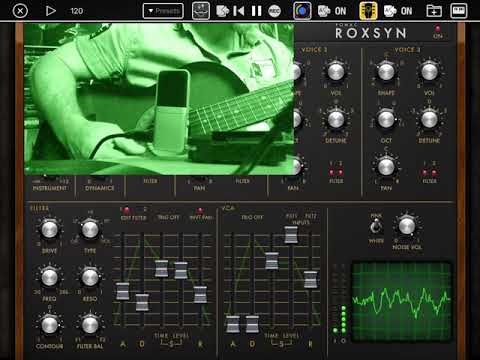Toggle TRIG OFF in the VCA section
Image resolution: width=480 pixels, height=360 pixels.
pyautogui.click(x=252, y=217)
